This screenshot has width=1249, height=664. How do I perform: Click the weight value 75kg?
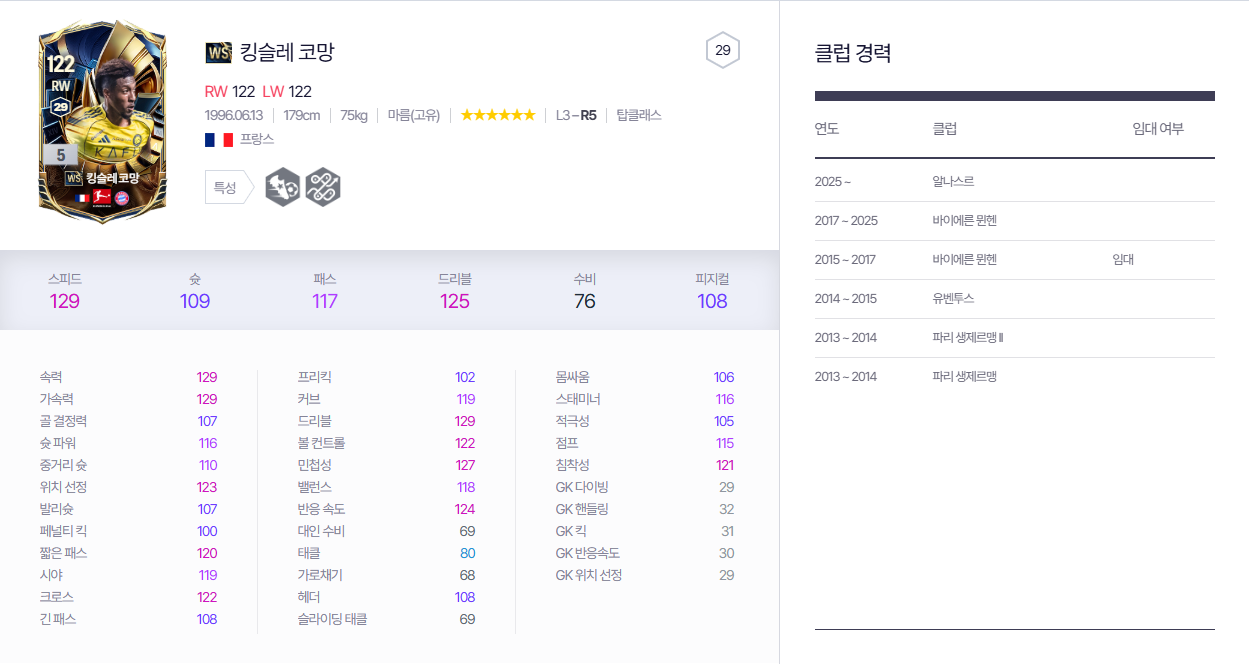pos(354,115)
